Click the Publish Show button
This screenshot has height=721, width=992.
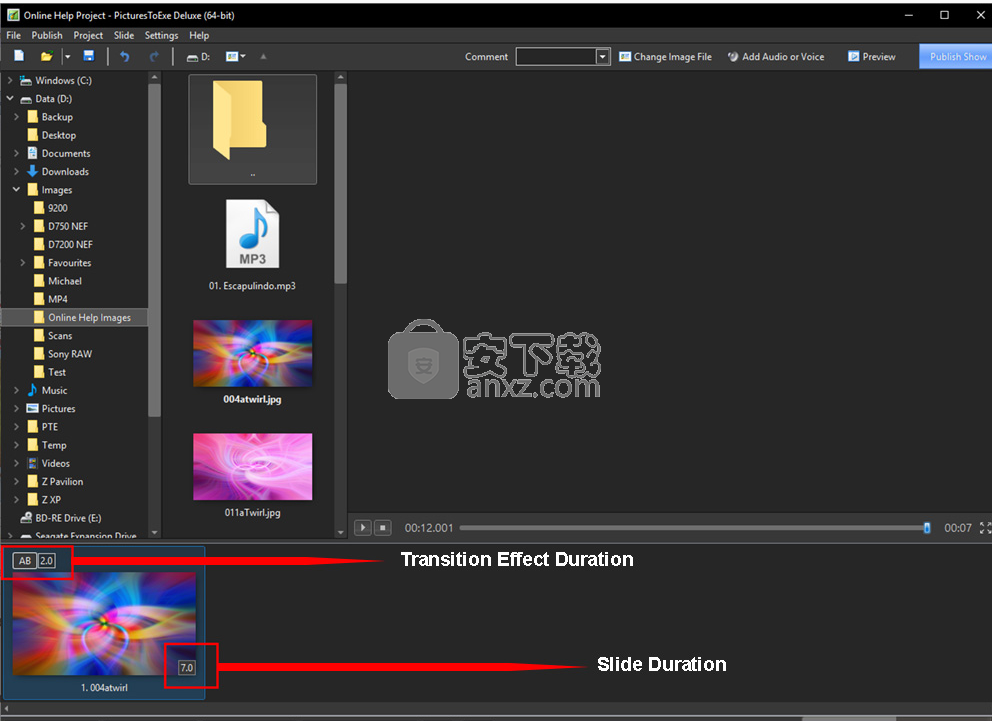tap(955, 56)
